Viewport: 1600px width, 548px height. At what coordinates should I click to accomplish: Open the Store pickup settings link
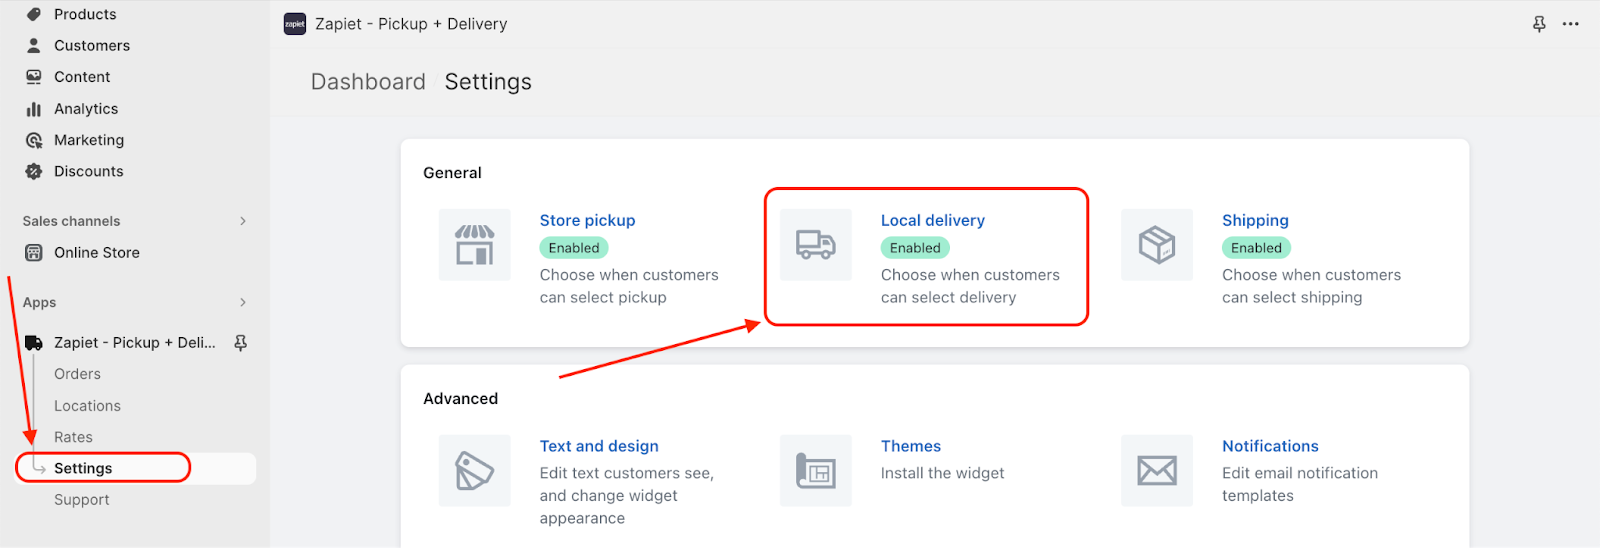coord(587,220)
